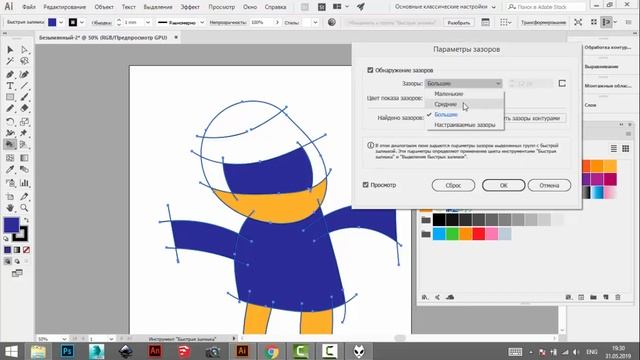
Task: Pick the red swatch in bottom row
Action: point(478,234)
